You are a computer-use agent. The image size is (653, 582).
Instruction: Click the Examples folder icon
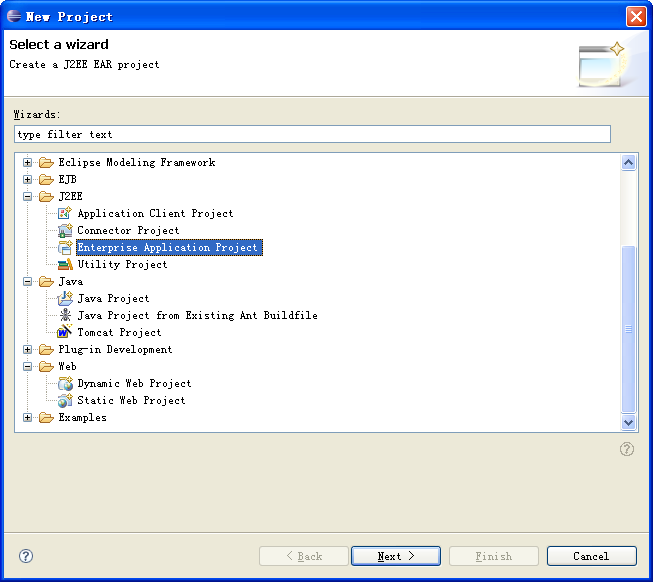tap(46, 418)
